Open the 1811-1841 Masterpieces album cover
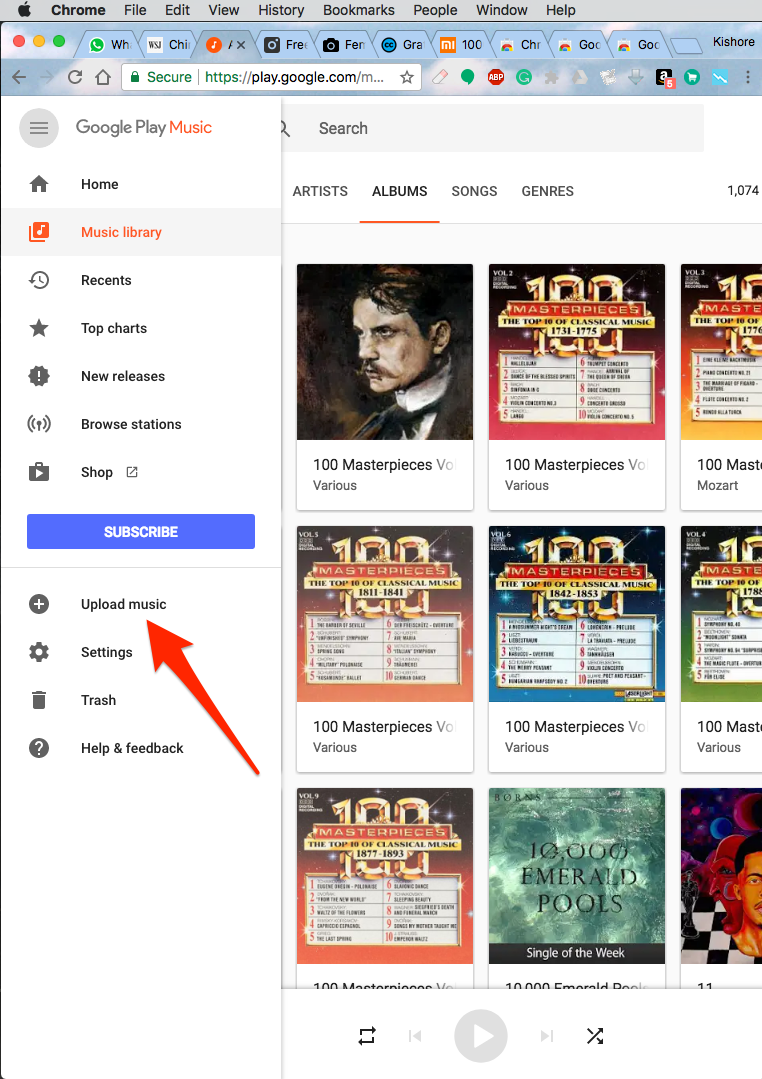The image size is (762, 1079). click(x=385, y=614)
